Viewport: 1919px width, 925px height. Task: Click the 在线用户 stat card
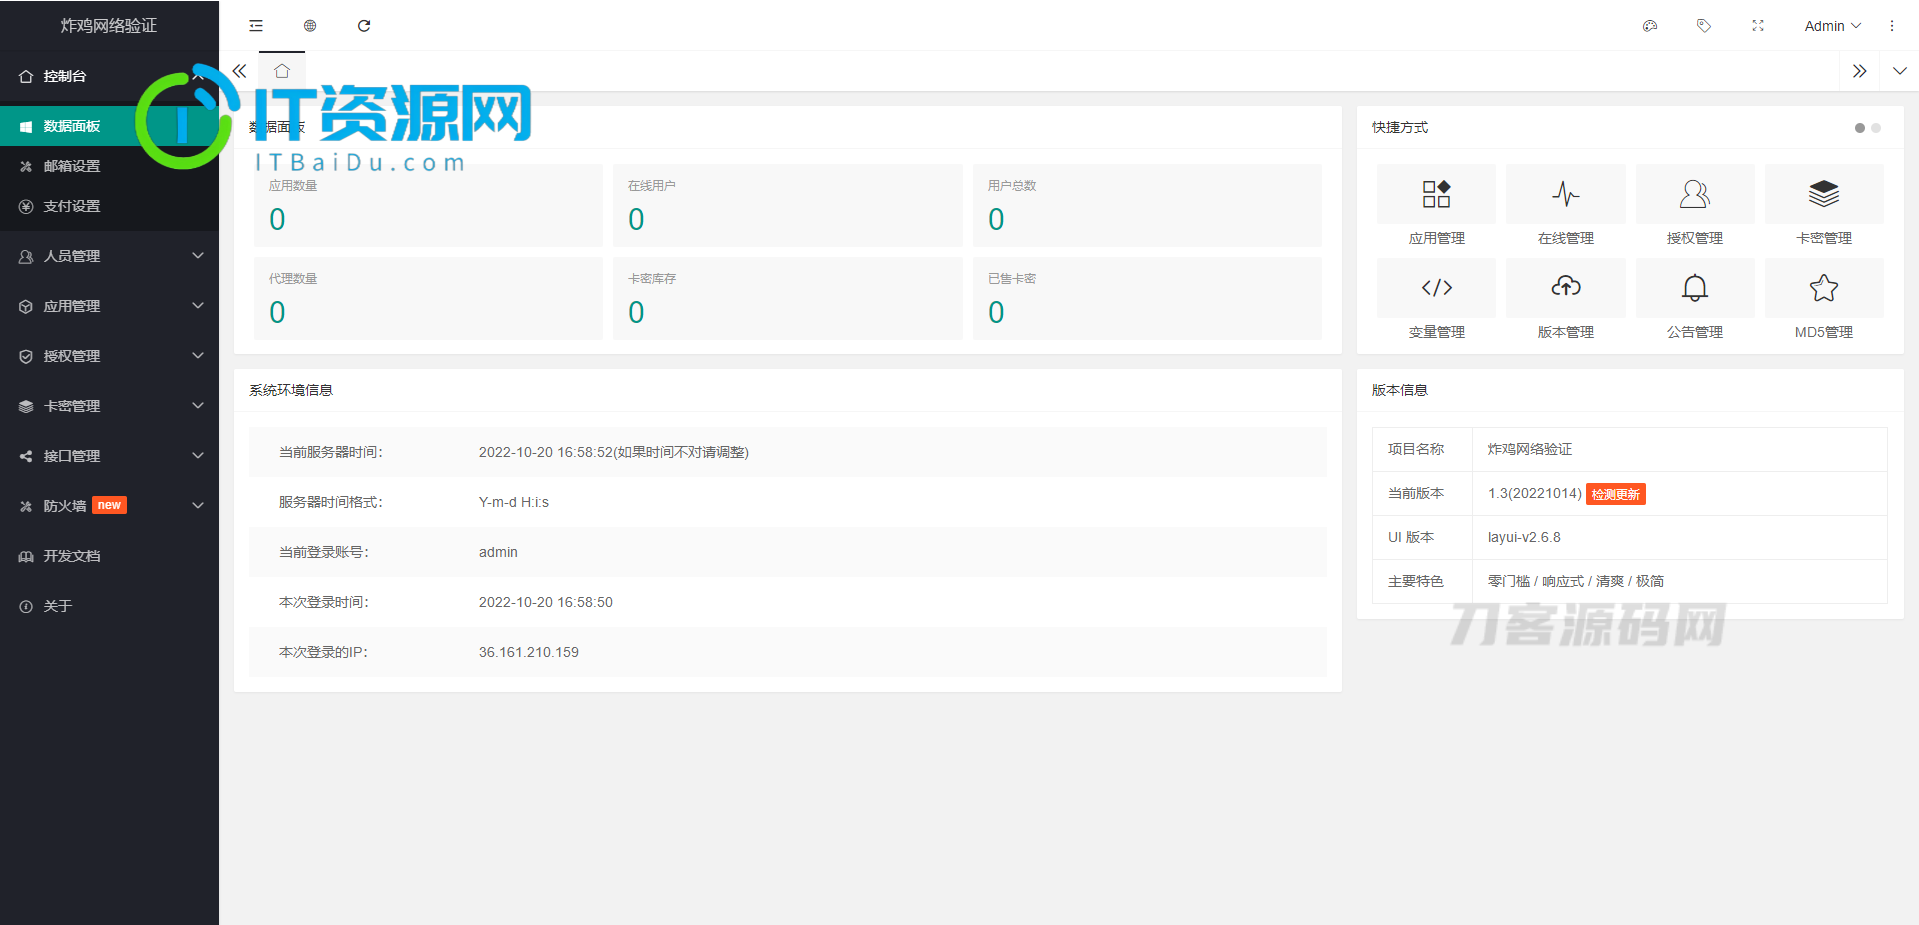click(x=788, y=205)
